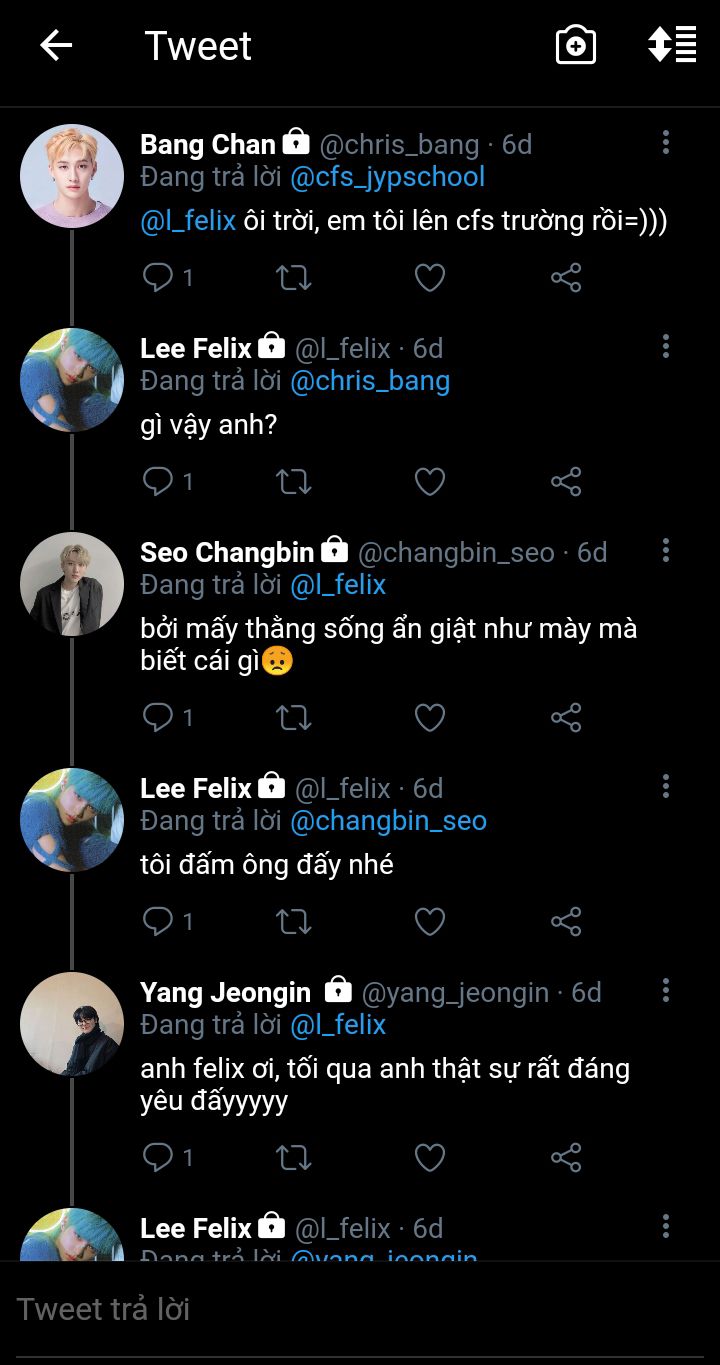Open Bang Chan's profile avatar
Viewport: 720px width, 1365px height.
(x=72, y=176)
